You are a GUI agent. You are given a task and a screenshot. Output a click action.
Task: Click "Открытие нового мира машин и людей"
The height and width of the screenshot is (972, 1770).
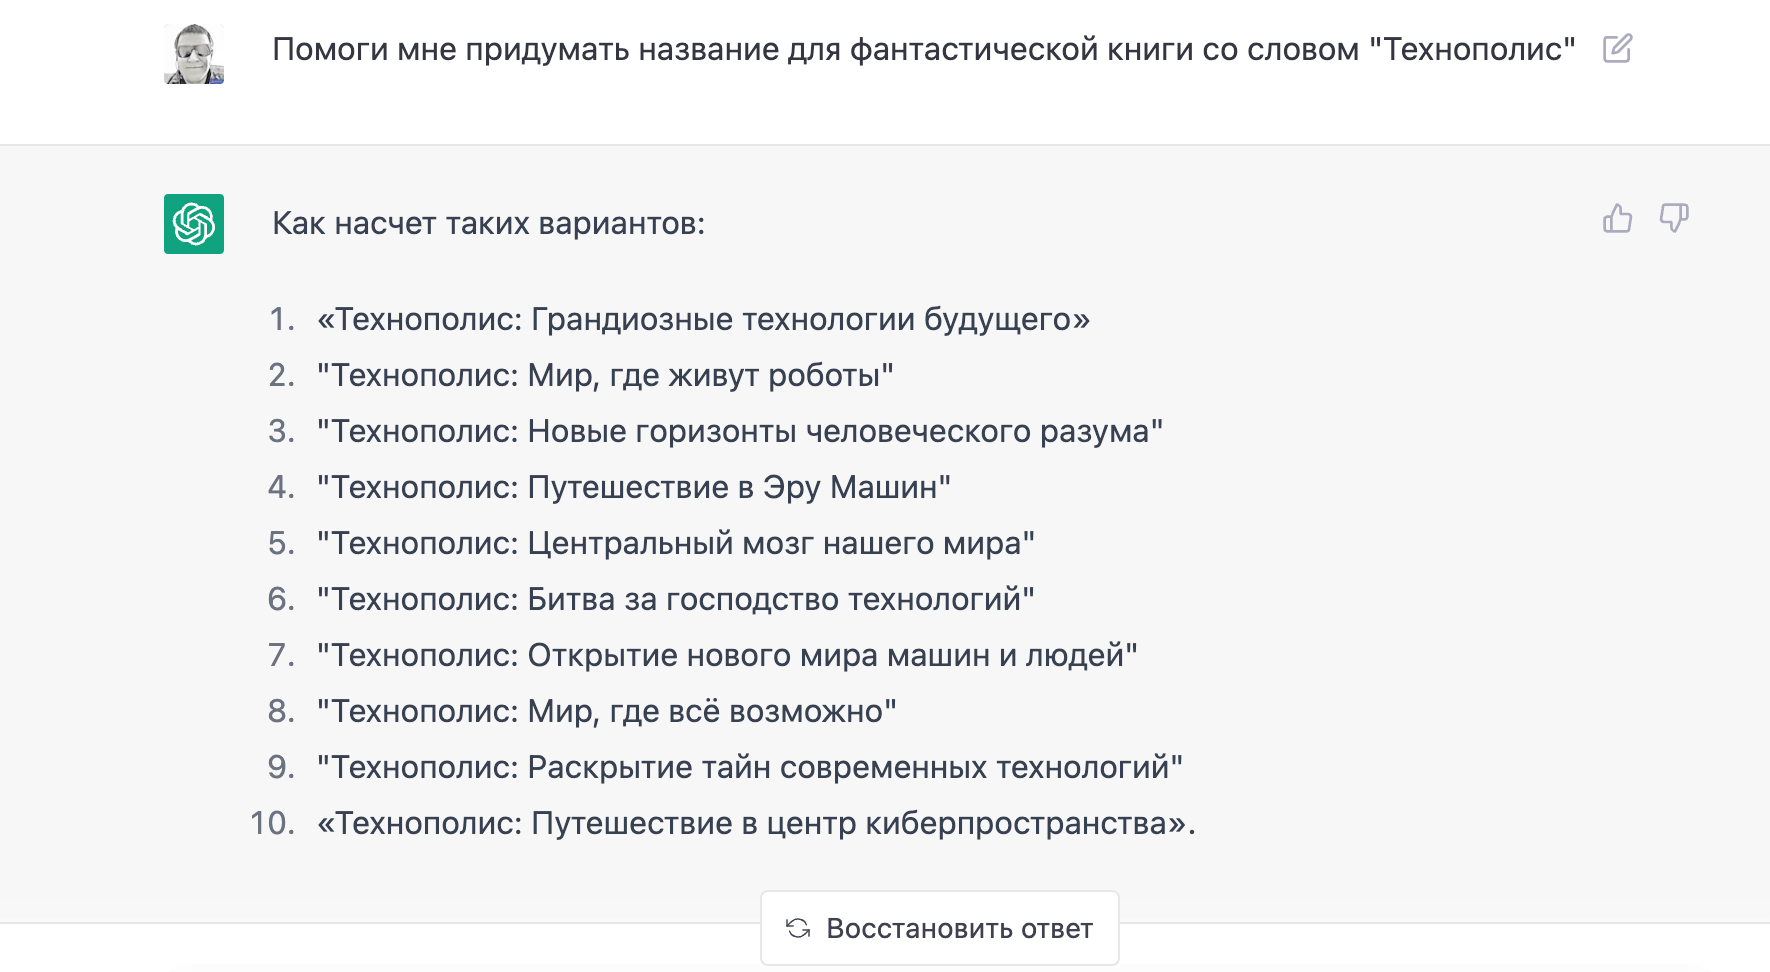(x=727, y=655)
